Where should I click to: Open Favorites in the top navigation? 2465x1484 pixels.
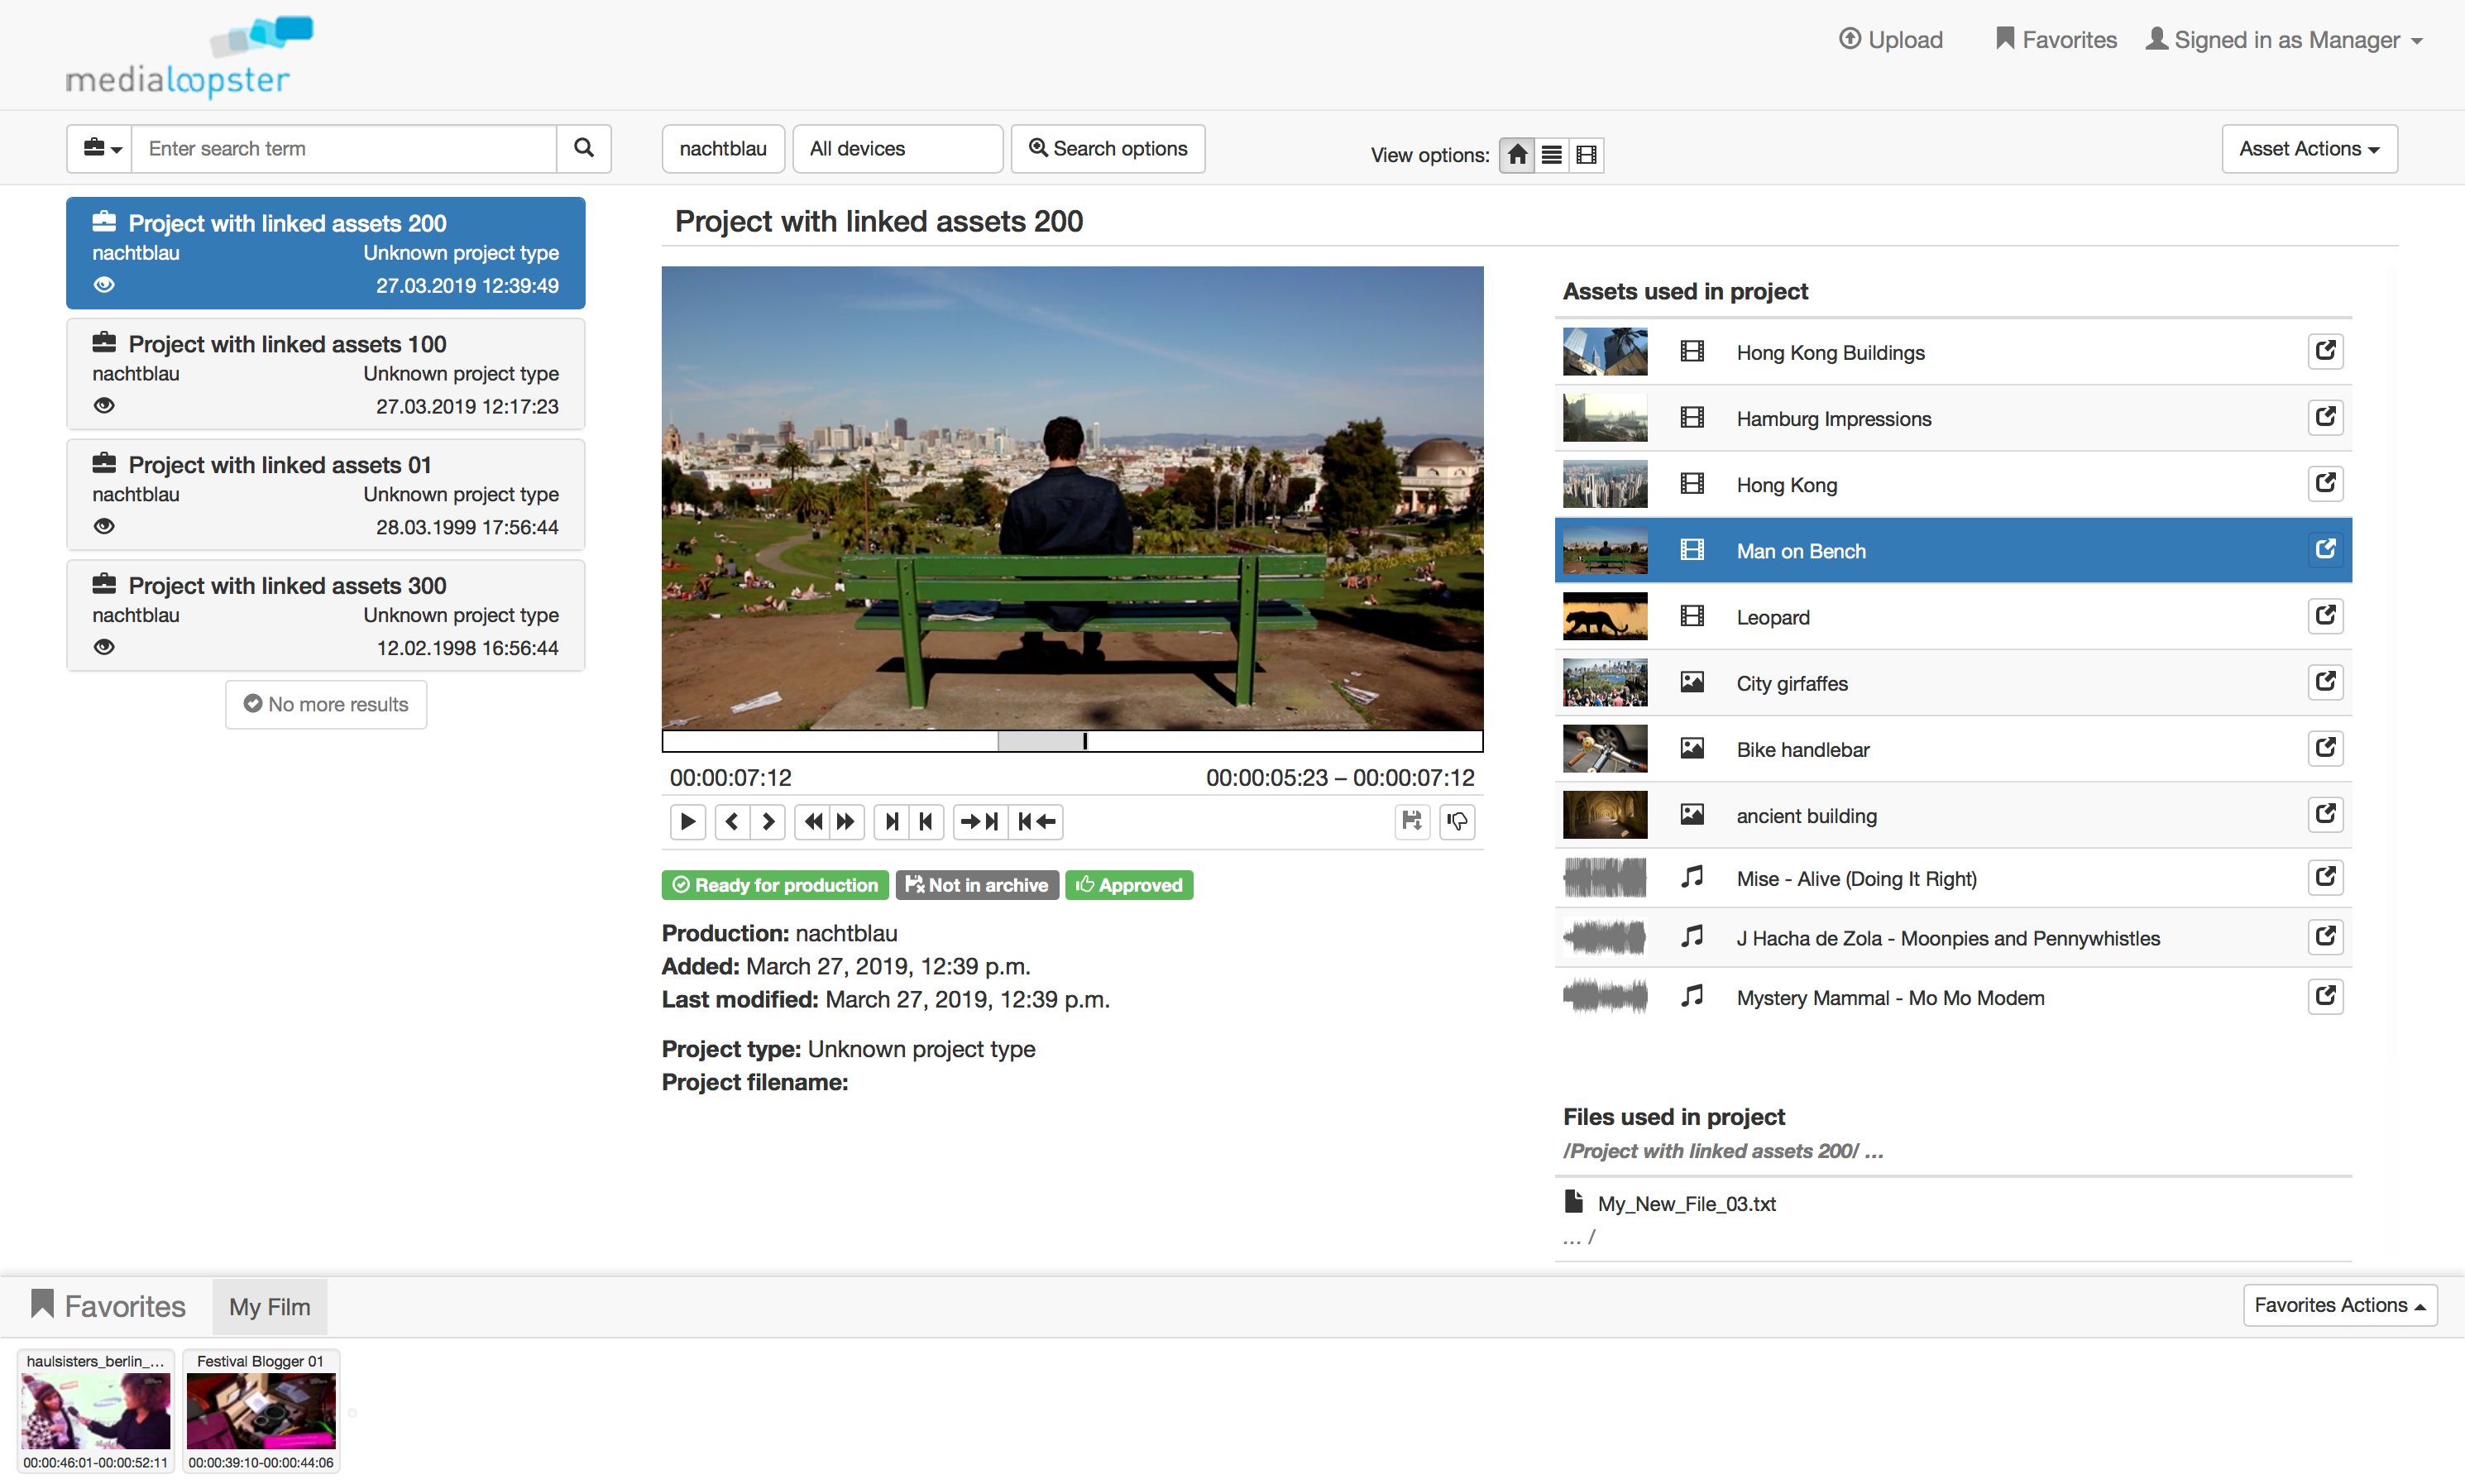click(2056, 40)
